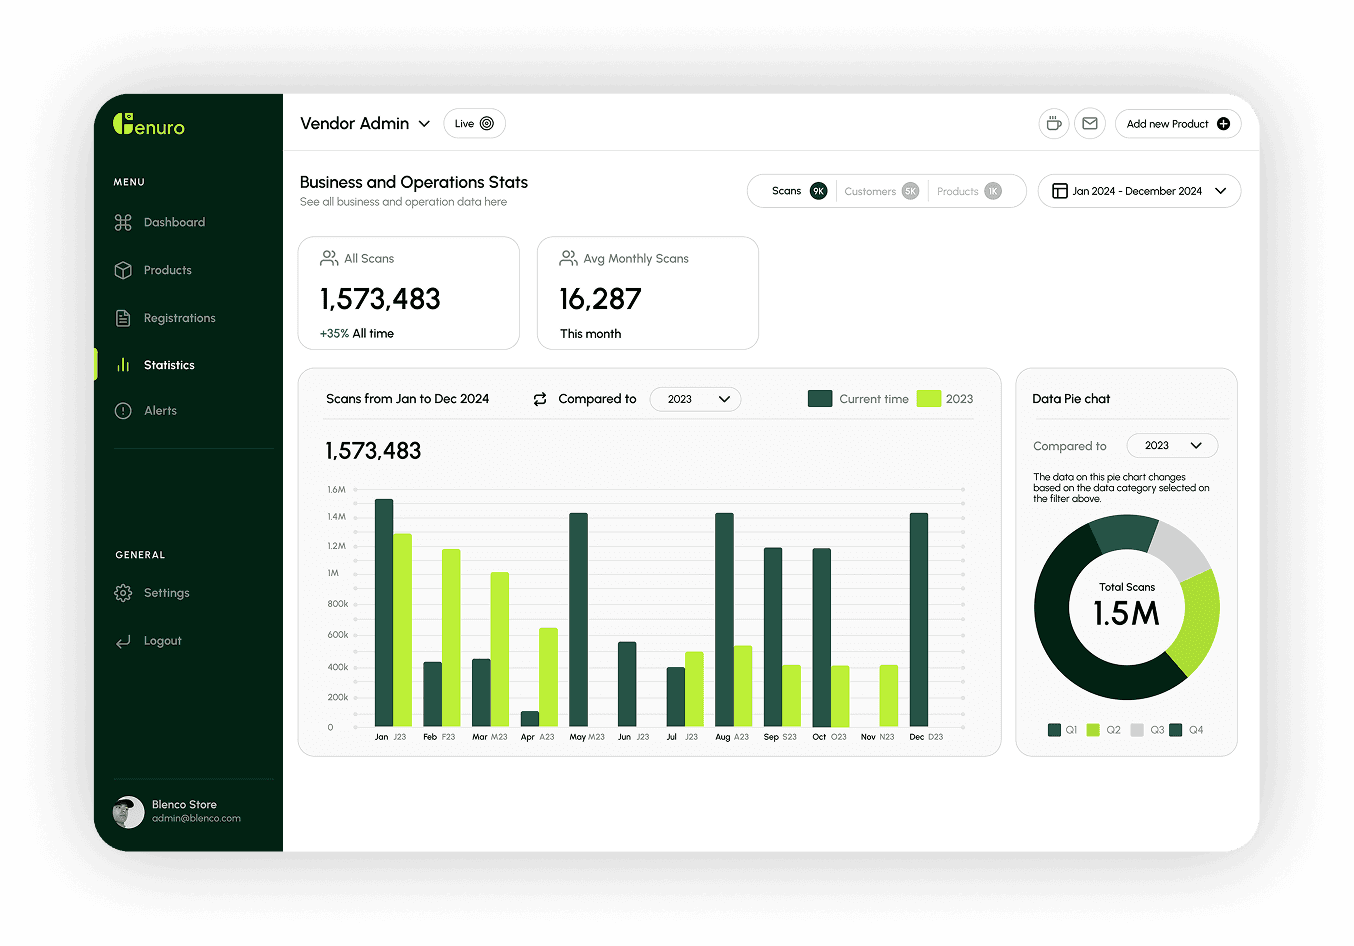Click the Q2 legend color swatch
The width and height of the screenshot is (1354, 946).
click(x=1093, y=730)
